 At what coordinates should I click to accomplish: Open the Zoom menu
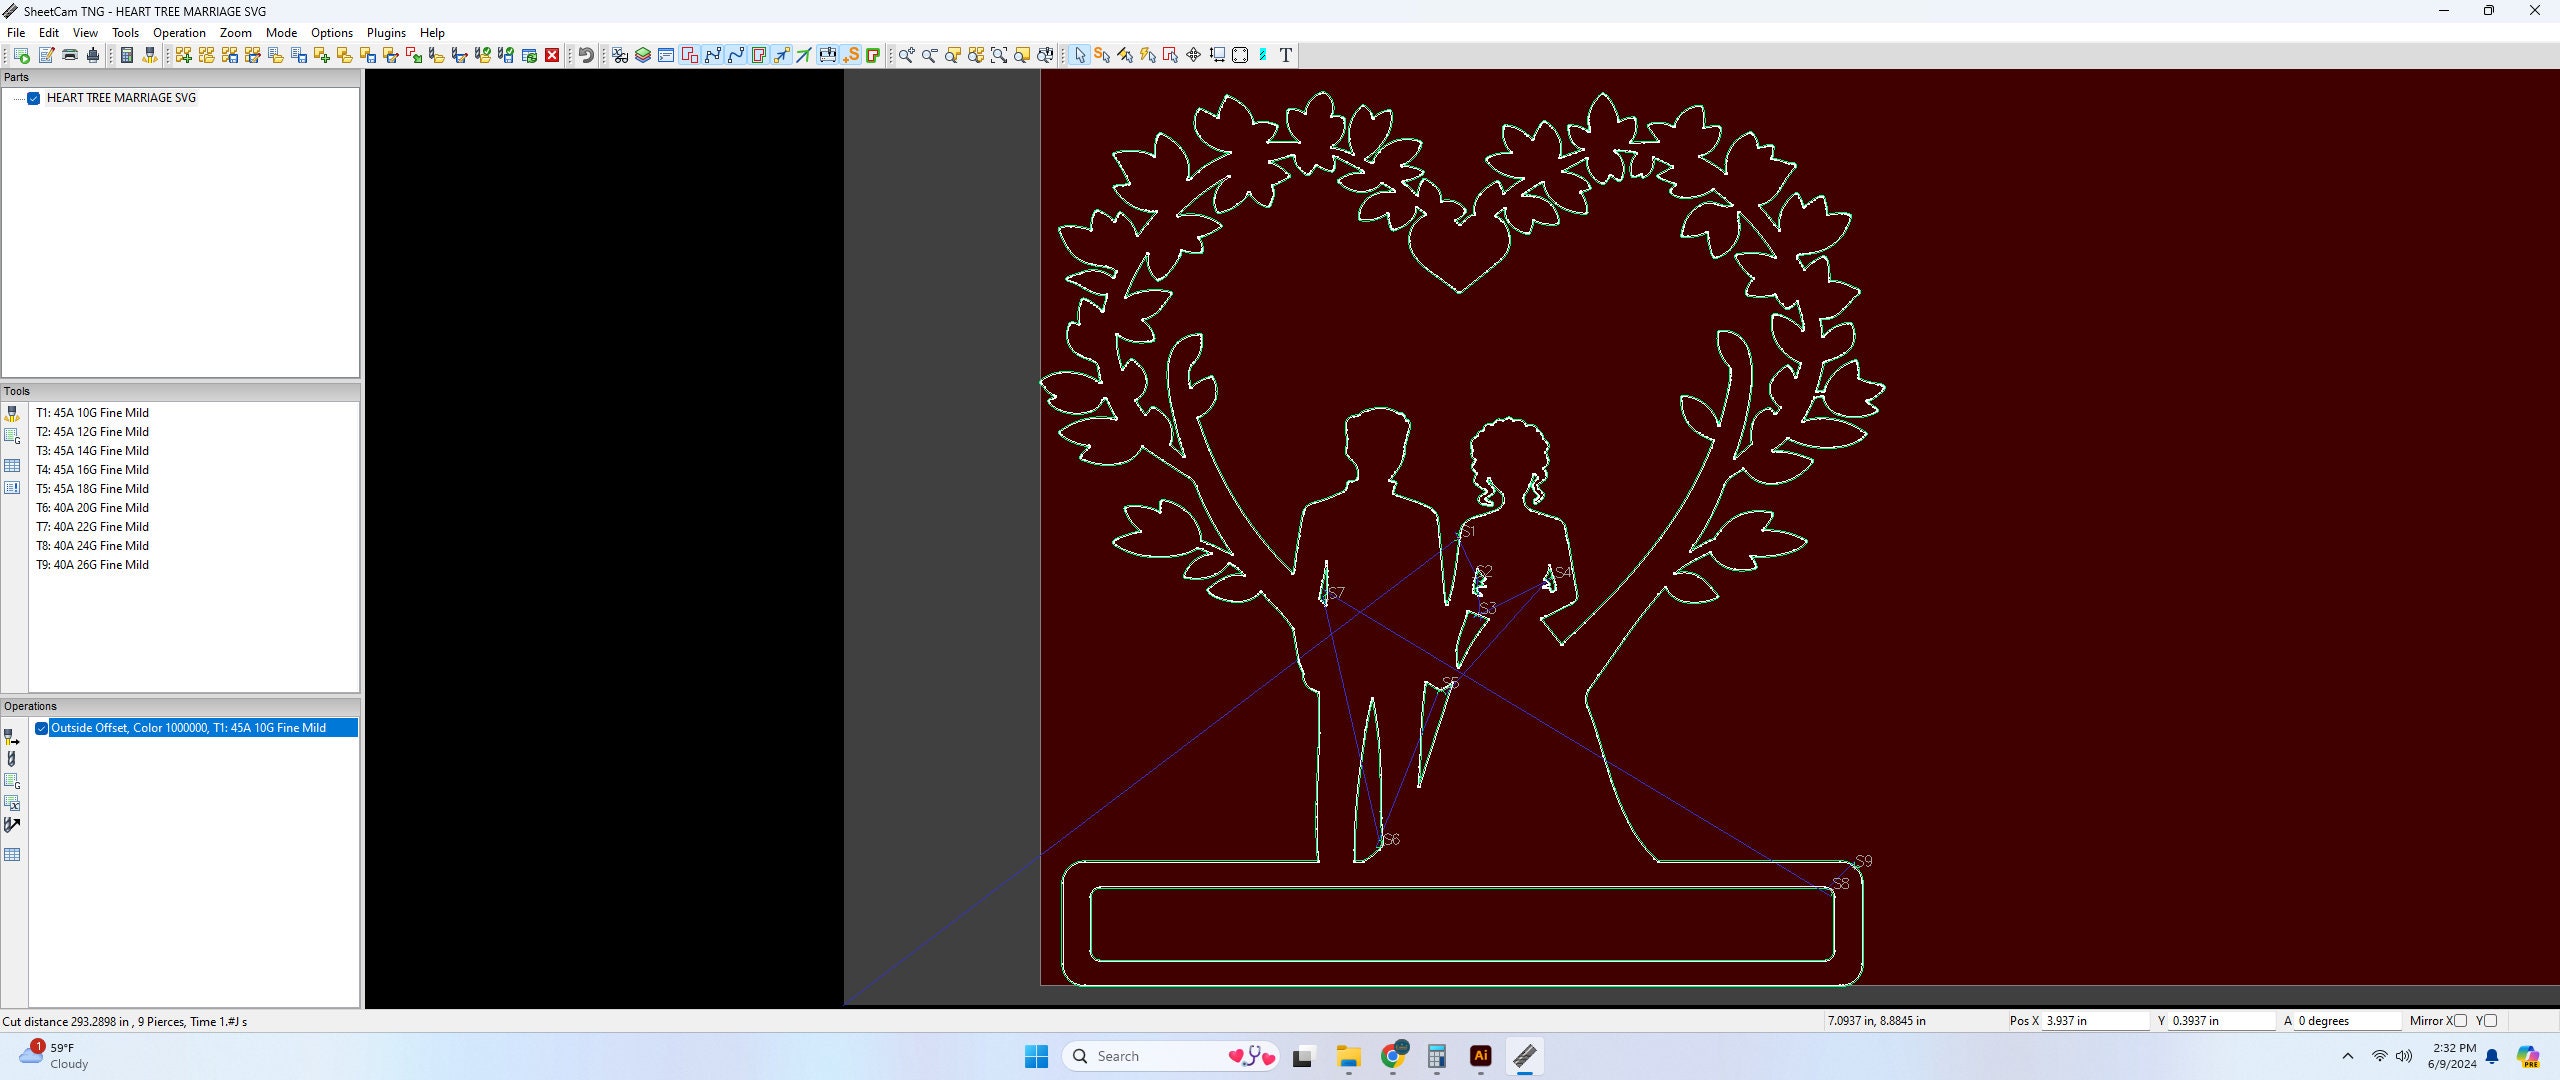coord(236,32)
